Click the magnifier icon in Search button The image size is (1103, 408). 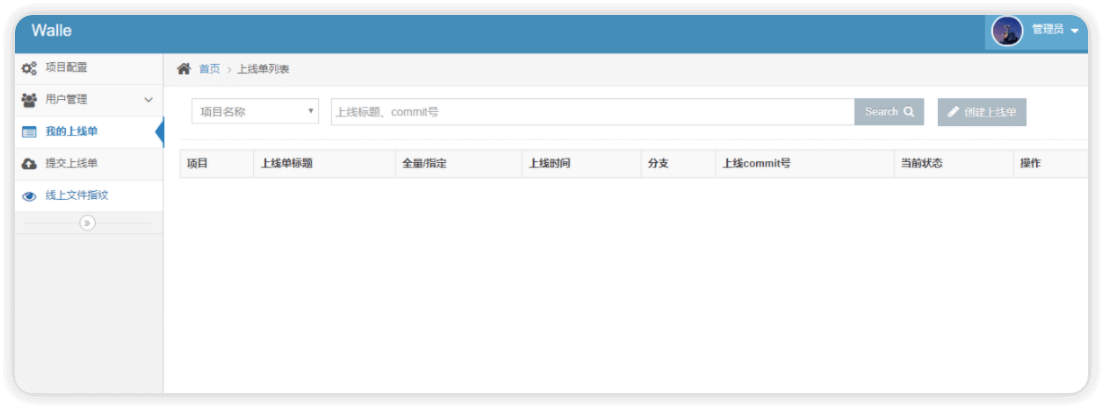tap(909, 111)
